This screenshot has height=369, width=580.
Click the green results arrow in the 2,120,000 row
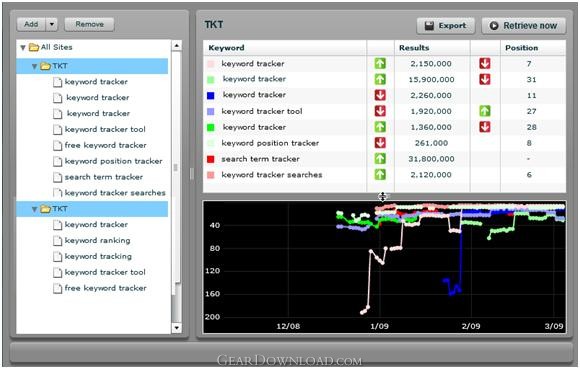click(x=380, y=175)
